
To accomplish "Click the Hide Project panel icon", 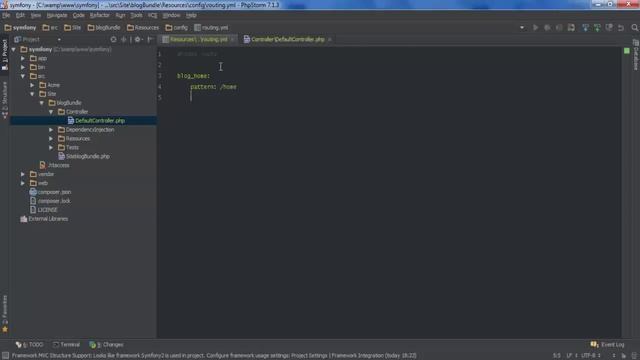I will [x=150, y=40].
